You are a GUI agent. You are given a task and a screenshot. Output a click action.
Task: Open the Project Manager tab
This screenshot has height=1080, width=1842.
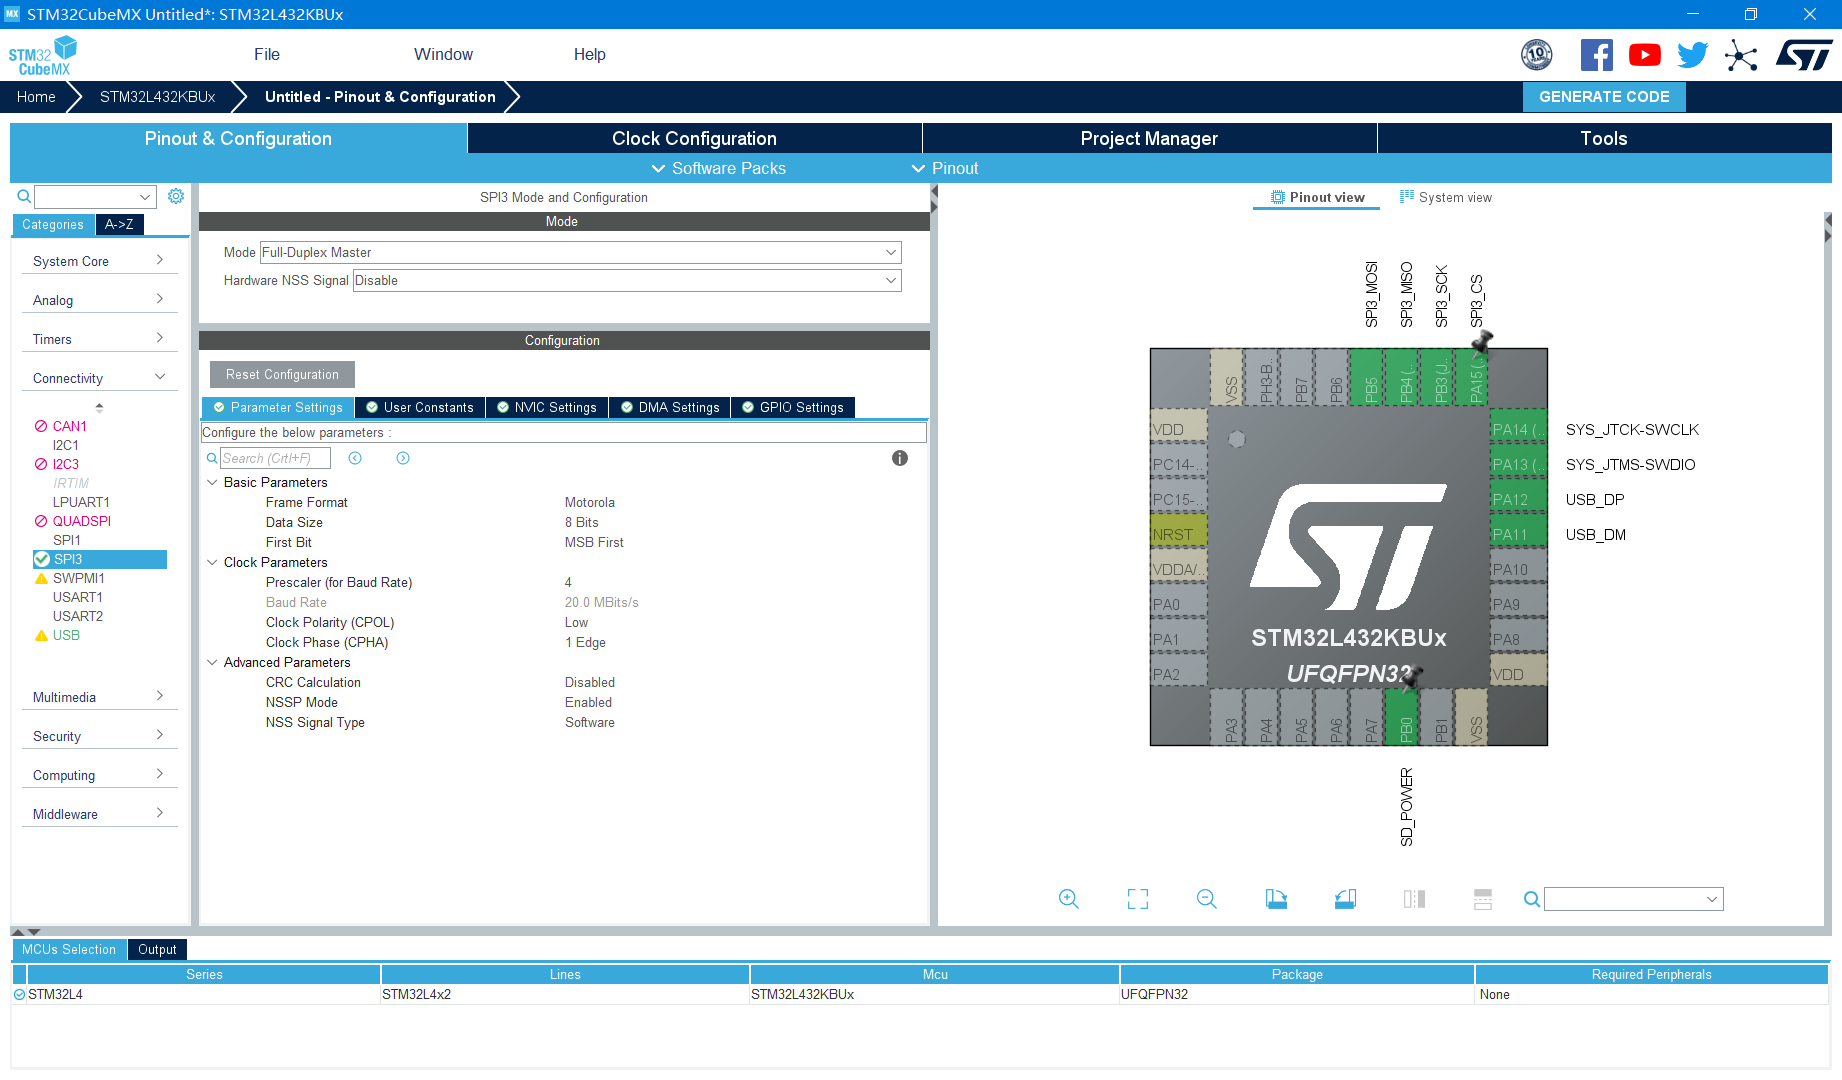1148,138
